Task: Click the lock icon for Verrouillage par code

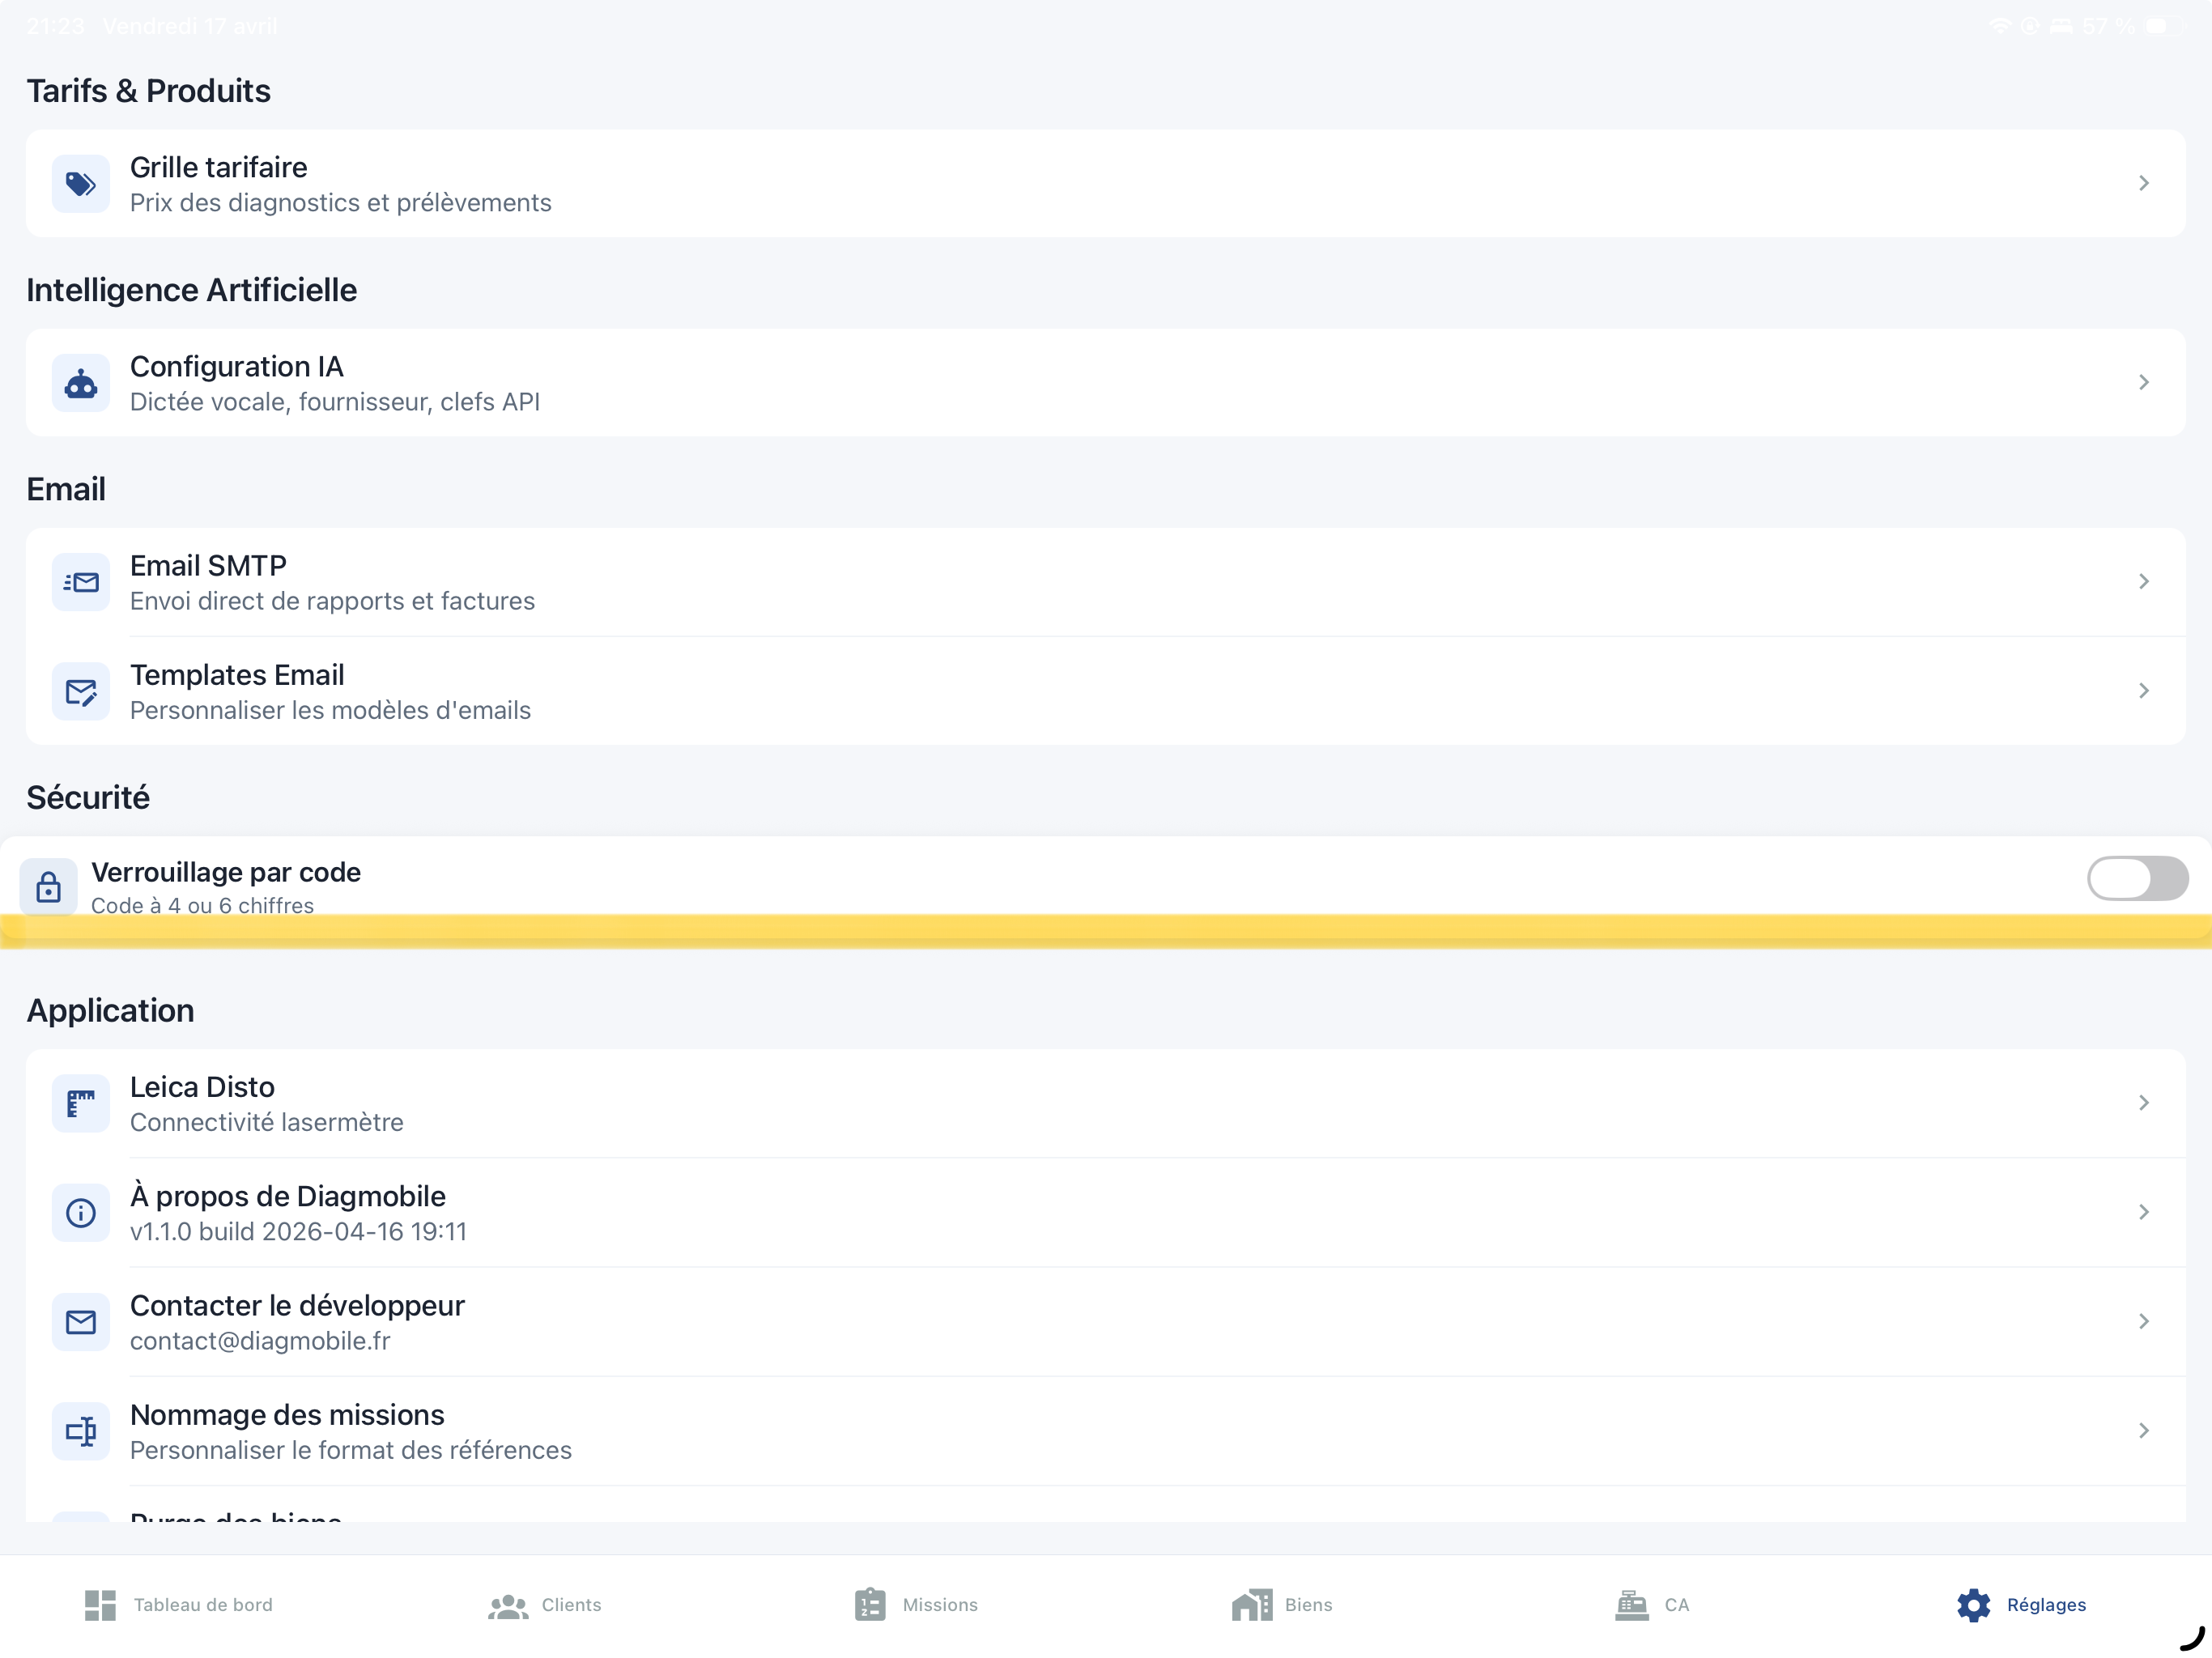Action: 48,886
